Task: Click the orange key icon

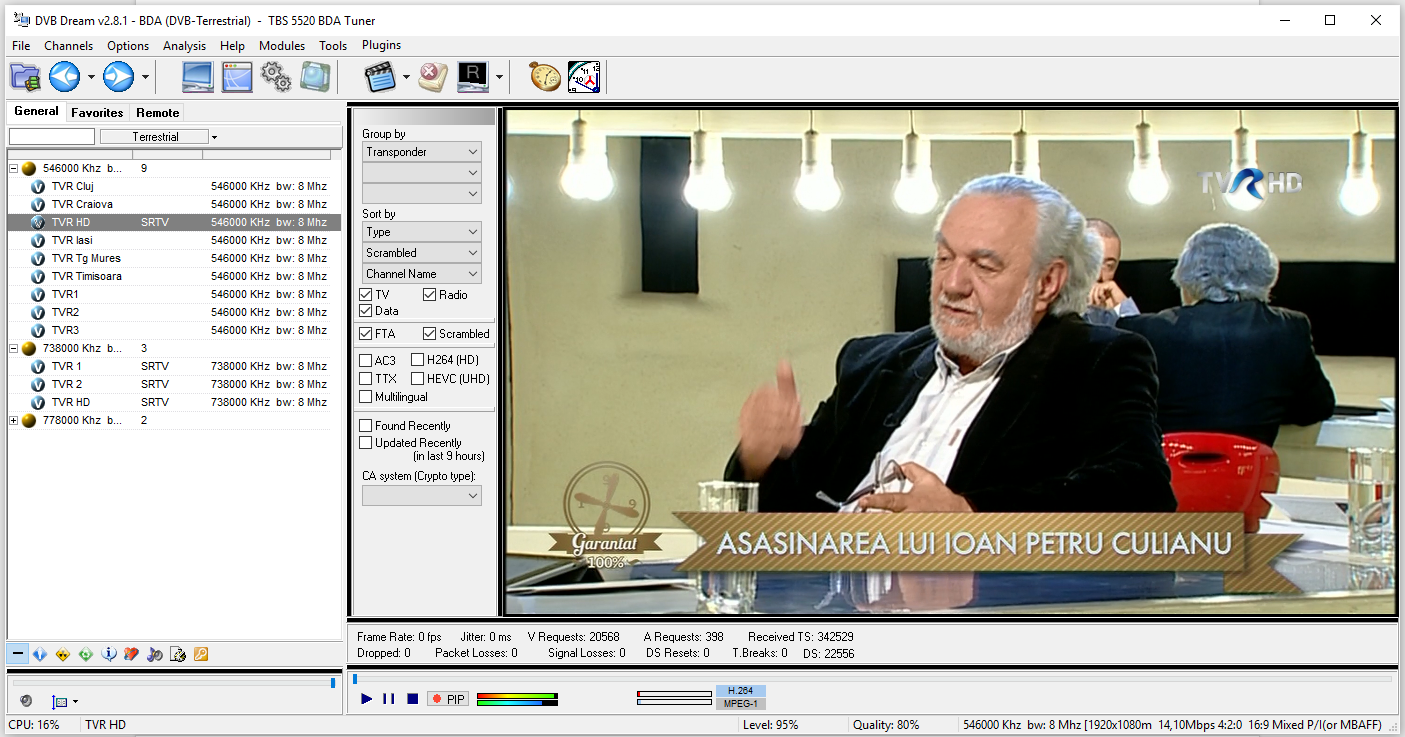Action: [201, 654]
